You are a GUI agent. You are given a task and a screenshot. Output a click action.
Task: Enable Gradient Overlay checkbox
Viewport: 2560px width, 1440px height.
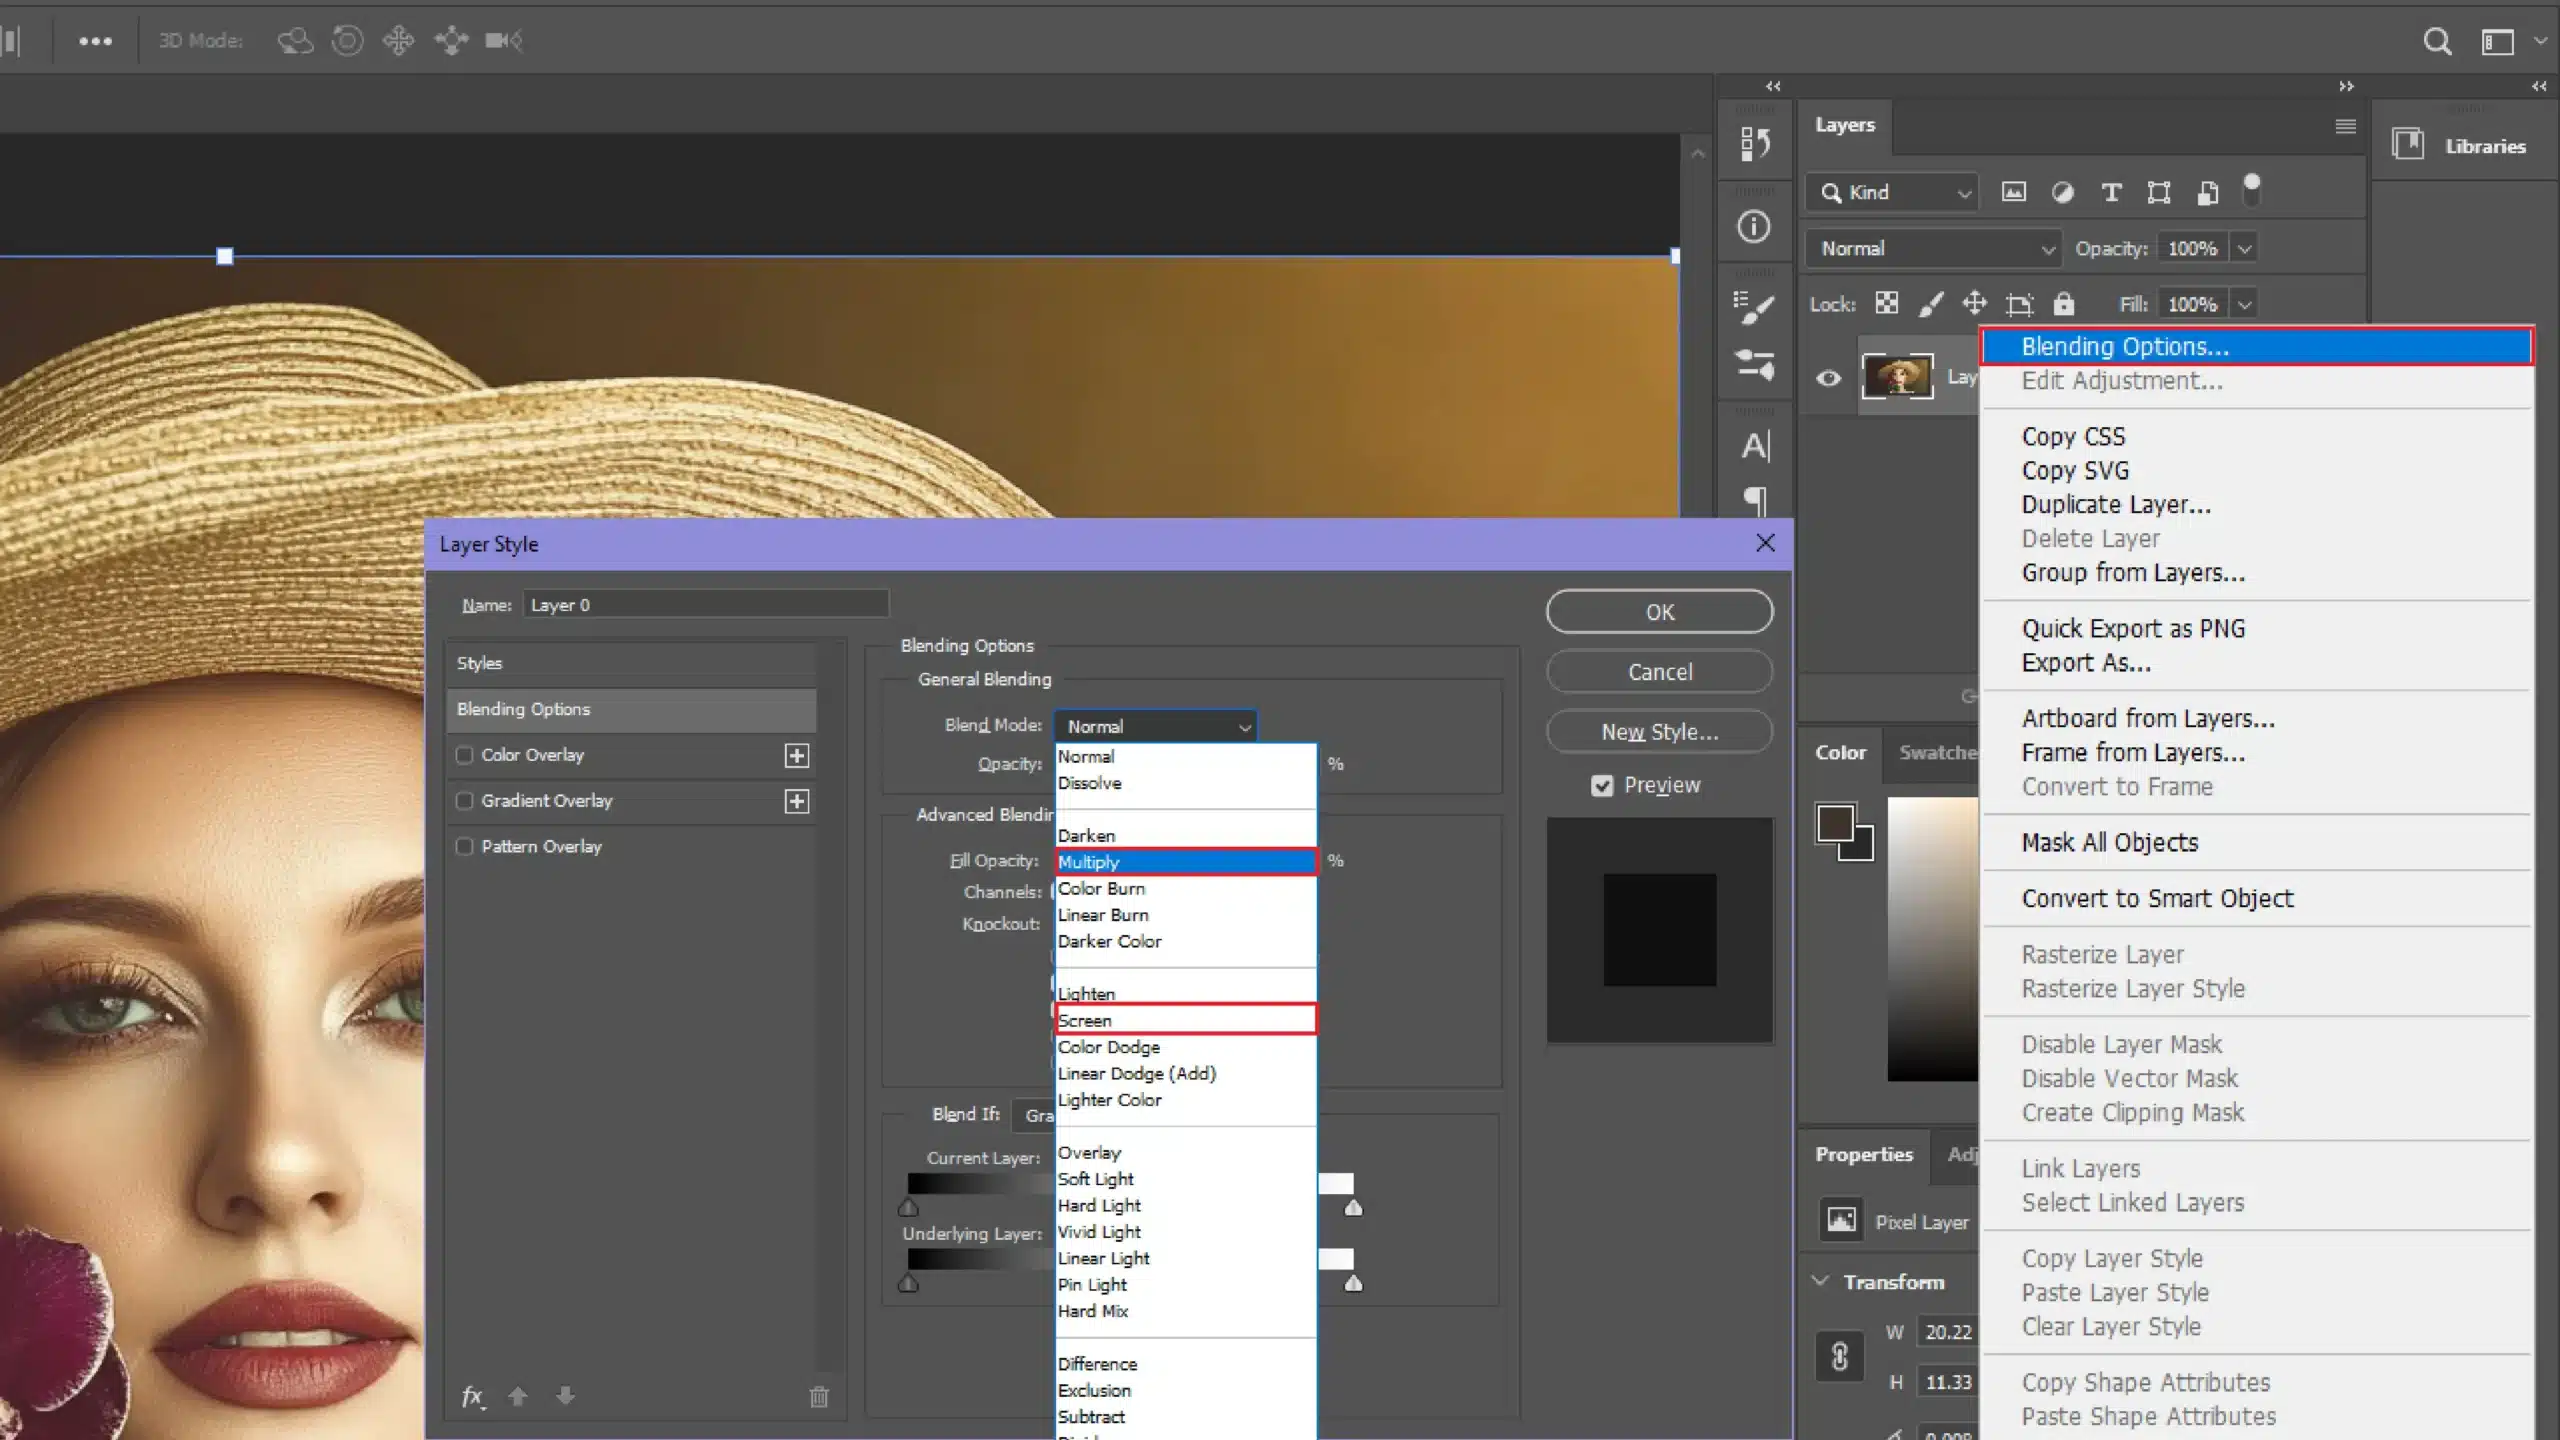(464, 800)
